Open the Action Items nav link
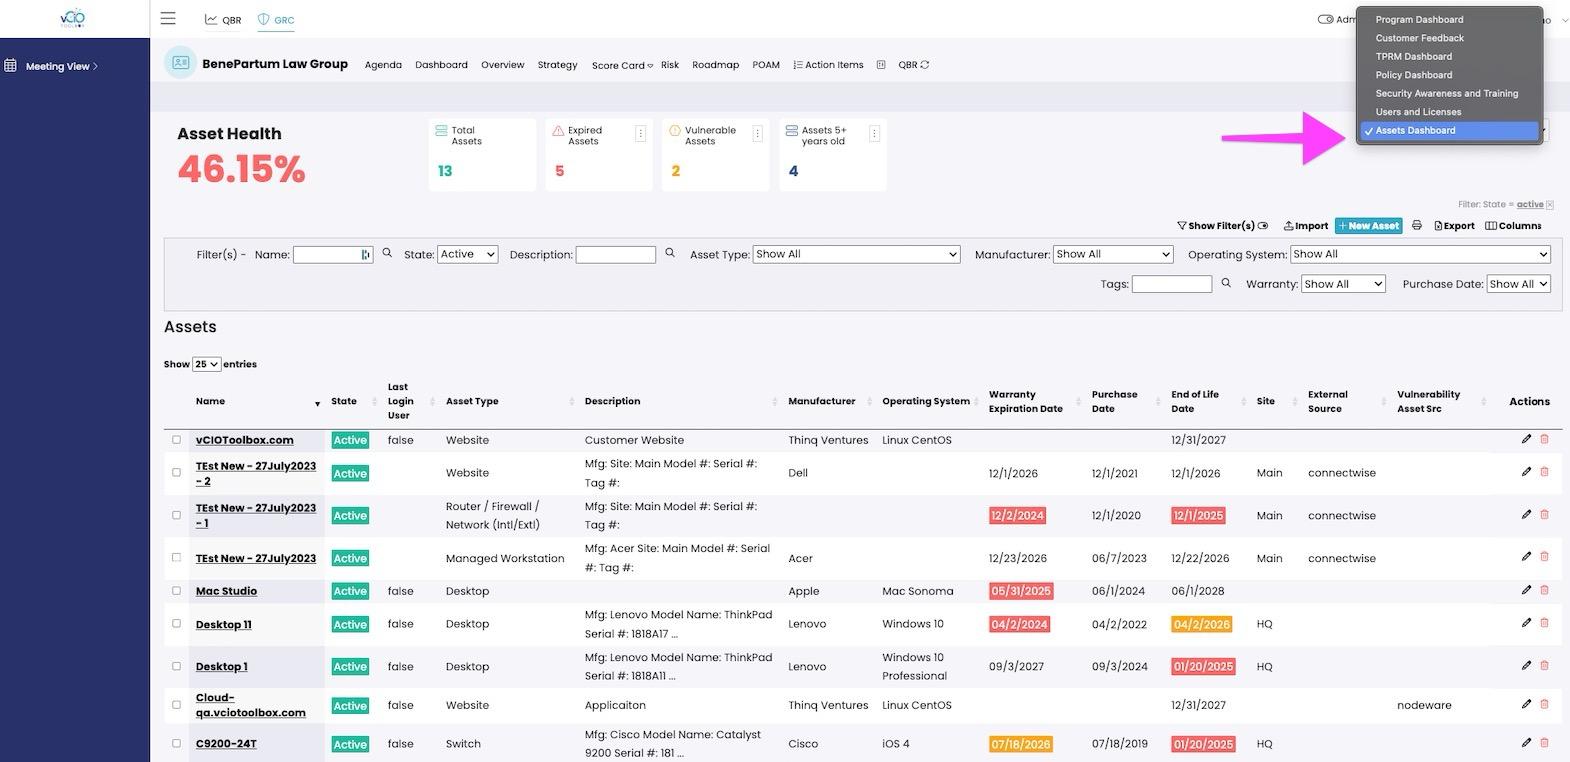This screenshot has width=1570, height=762. [828, 65]
